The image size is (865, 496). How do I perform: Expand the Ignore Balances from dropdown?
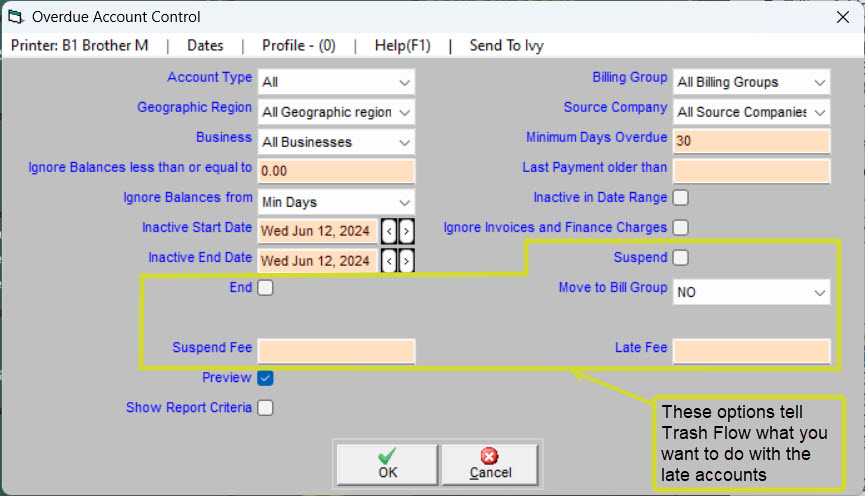tap(336, 202)
